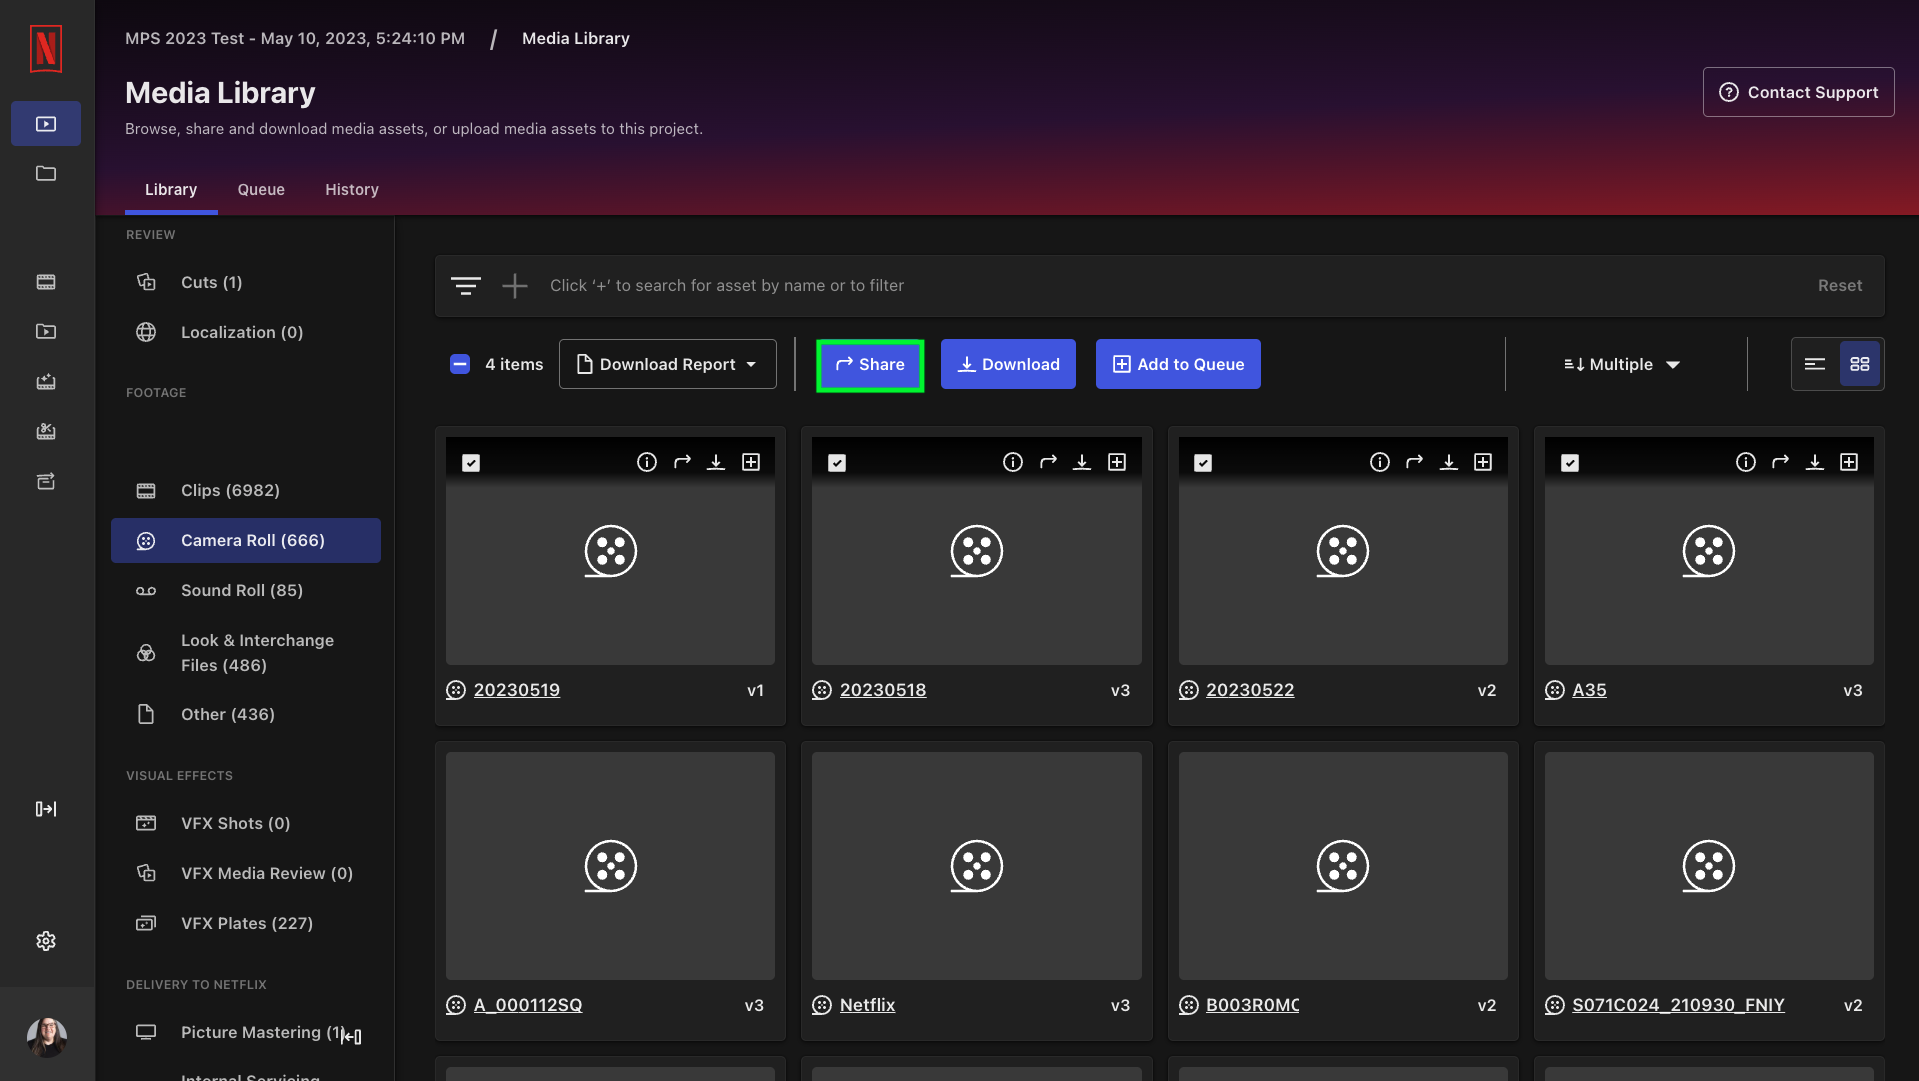Open the Download Report dropdown
Screen dimensions: 1919x1081
pyautogui.click(x=668, y=364)
